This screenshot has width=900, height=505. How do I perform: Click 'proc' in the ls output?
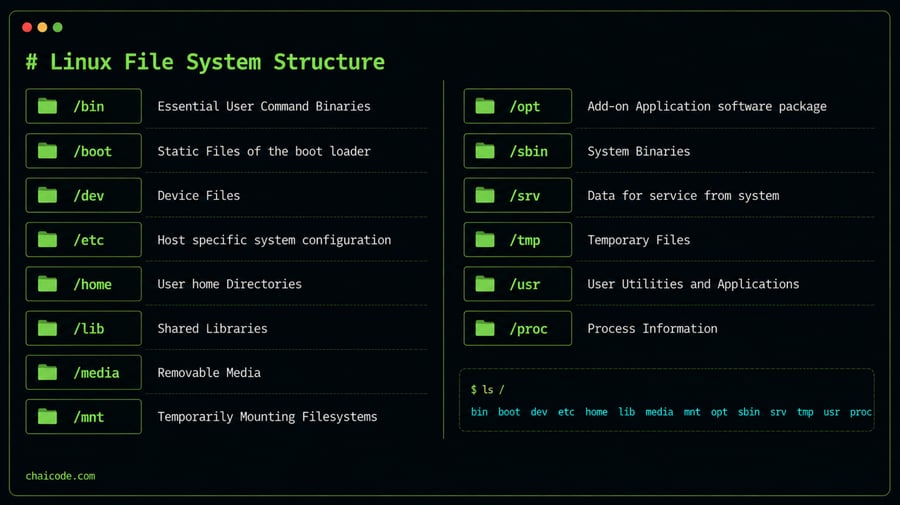click(861, 412)
